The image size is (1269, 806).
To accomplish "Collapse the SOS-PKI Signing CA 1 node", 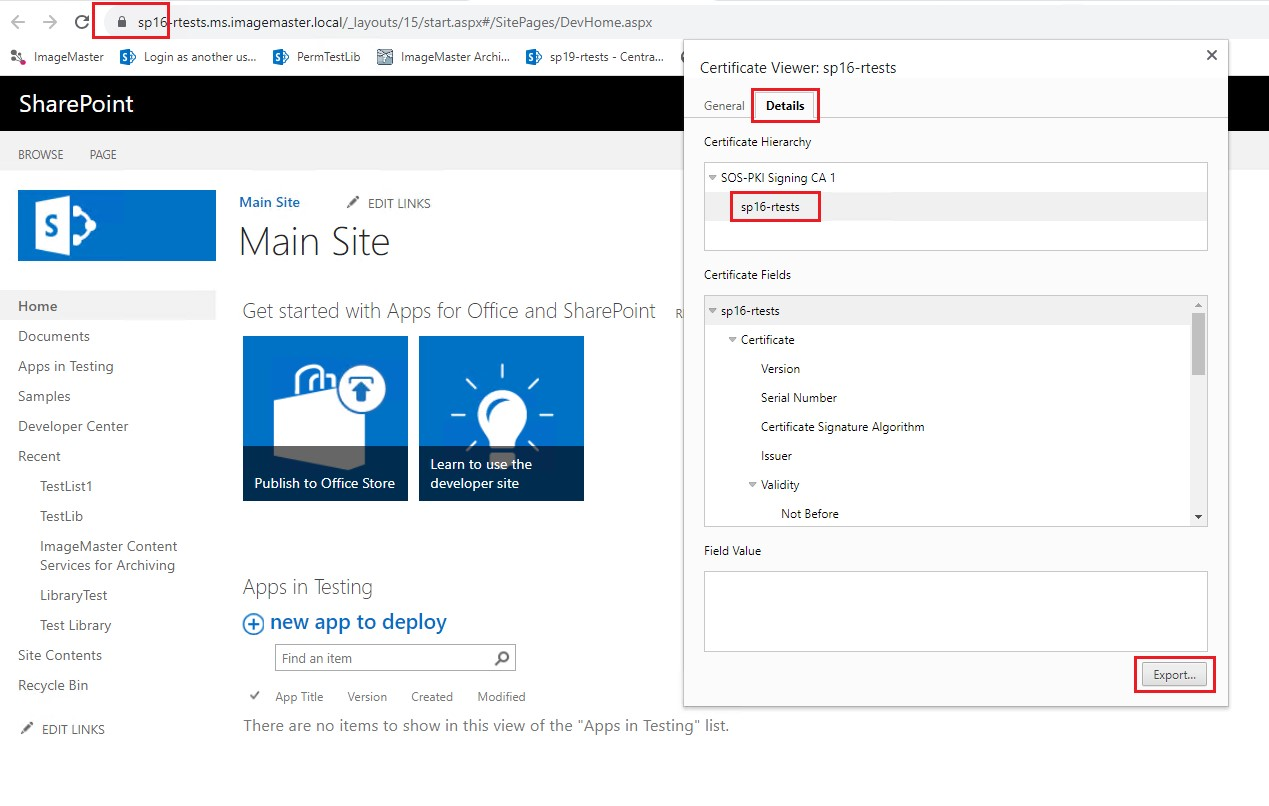I will 713,178.
